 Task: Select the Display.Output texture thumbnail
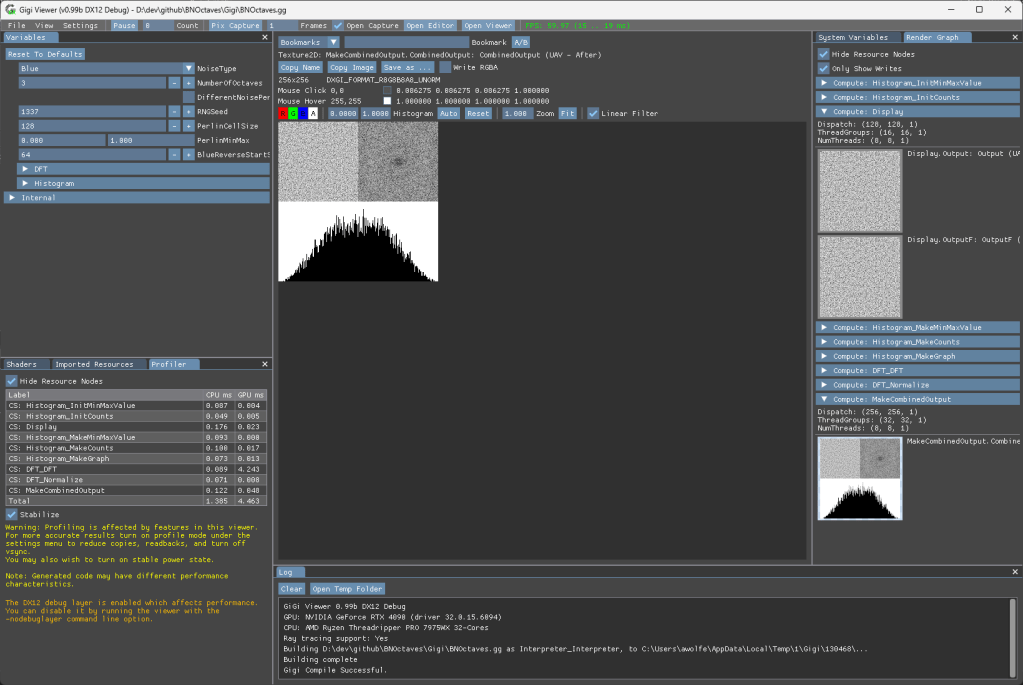[860, 190]
